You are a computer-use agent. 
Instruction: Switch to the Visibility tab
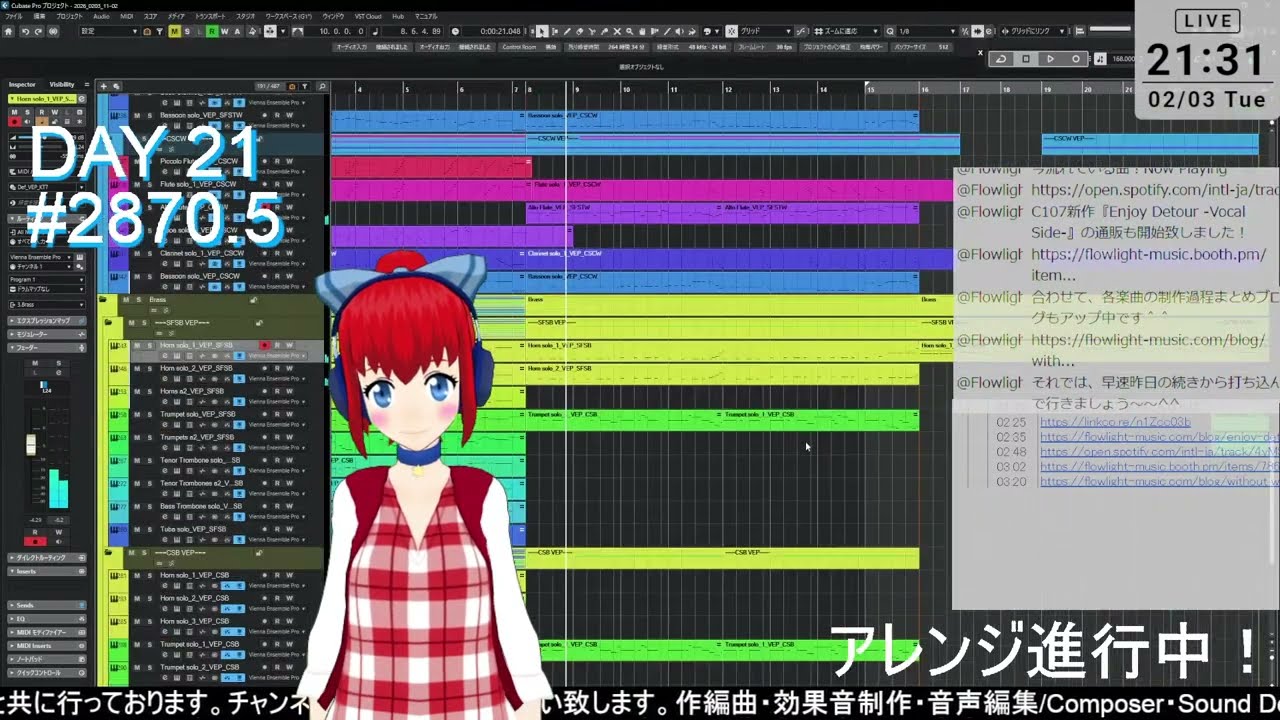click(62, 84)
